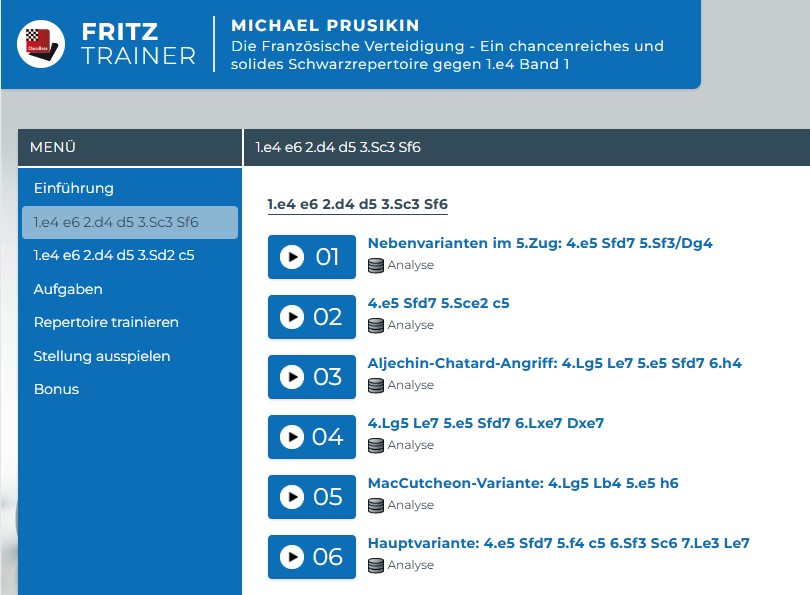Start video 03 Aljechin-Chatard-Angriff
Screen dimensions: 810x595
[x=311, y=377]
